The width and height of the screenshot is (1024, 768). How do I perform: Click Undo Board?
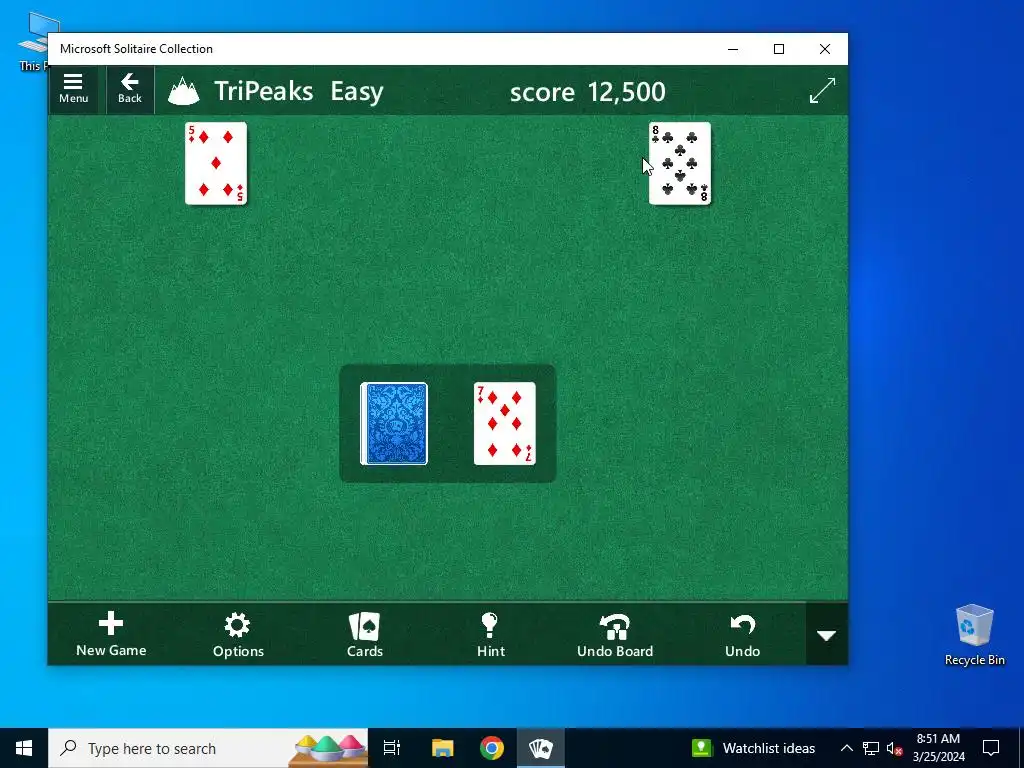pyautogui.click(x=615, y=634)
